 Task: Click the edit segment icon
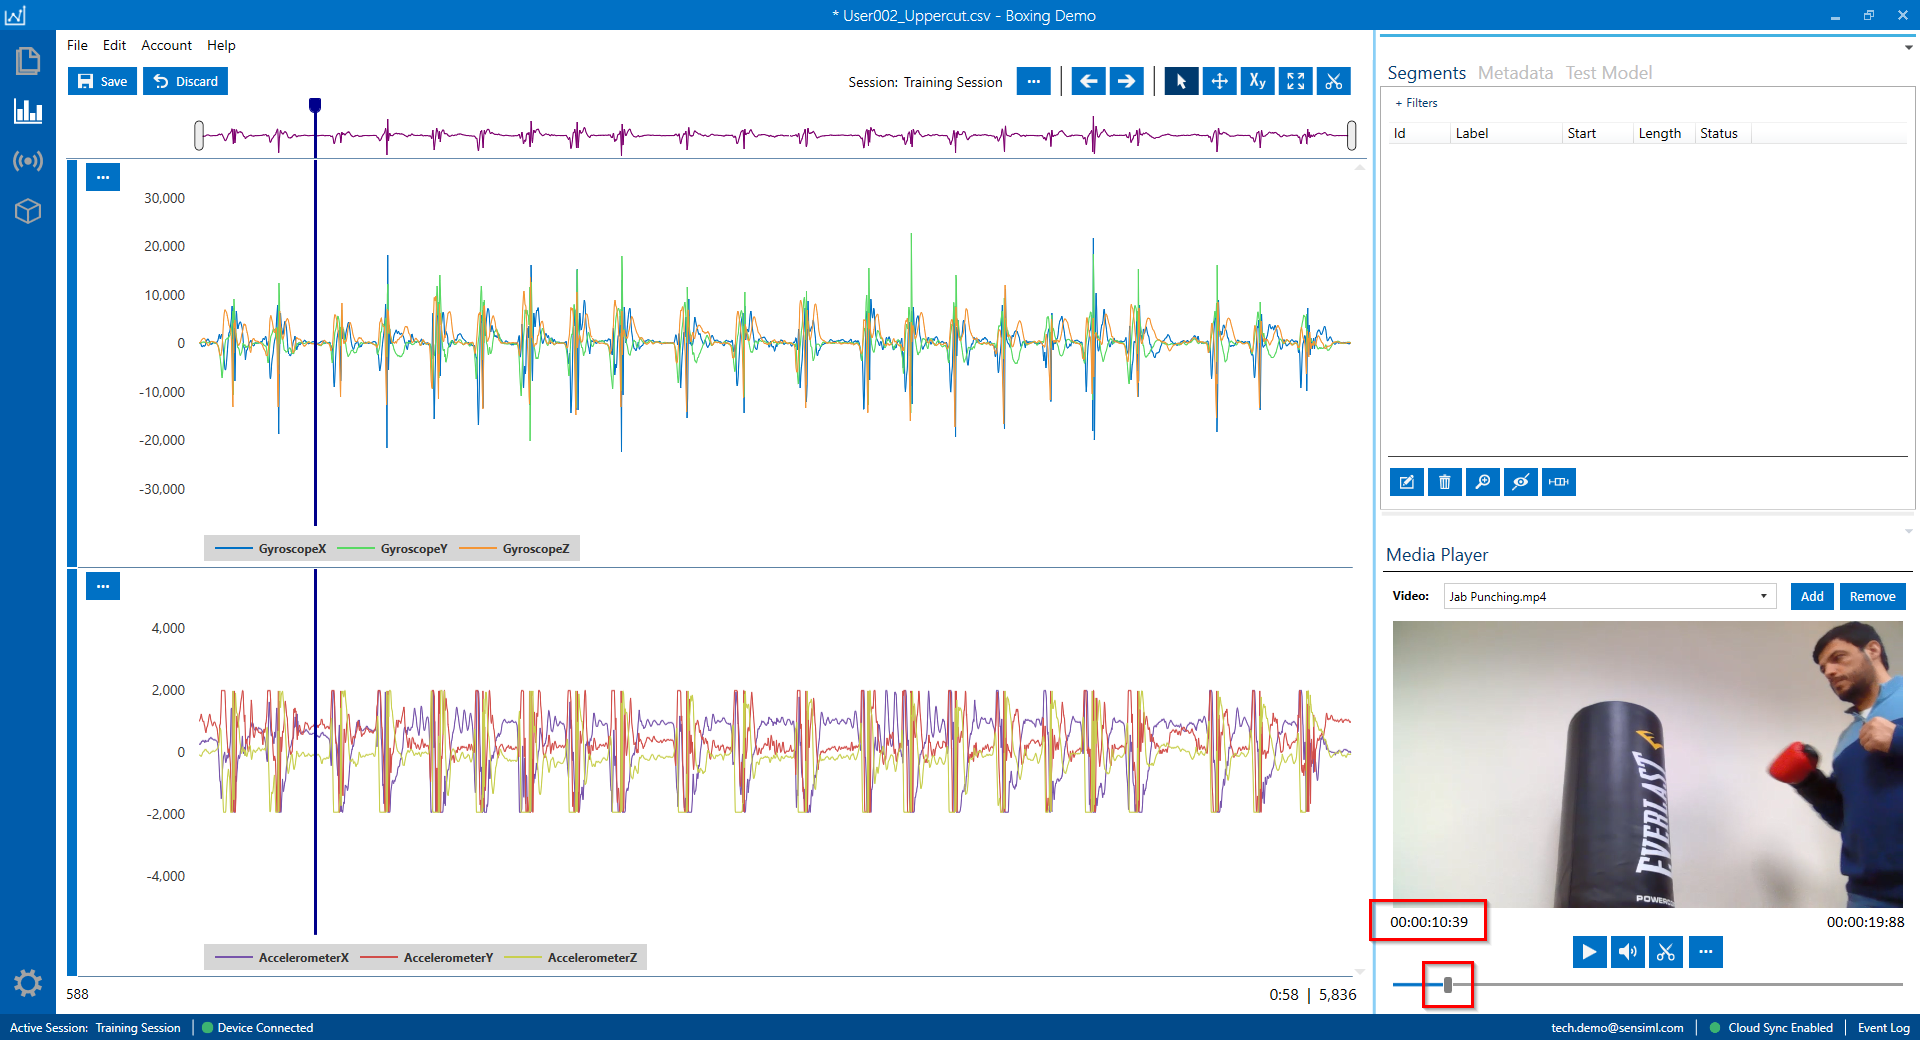pyautogui.click(x=1407, y=482)
